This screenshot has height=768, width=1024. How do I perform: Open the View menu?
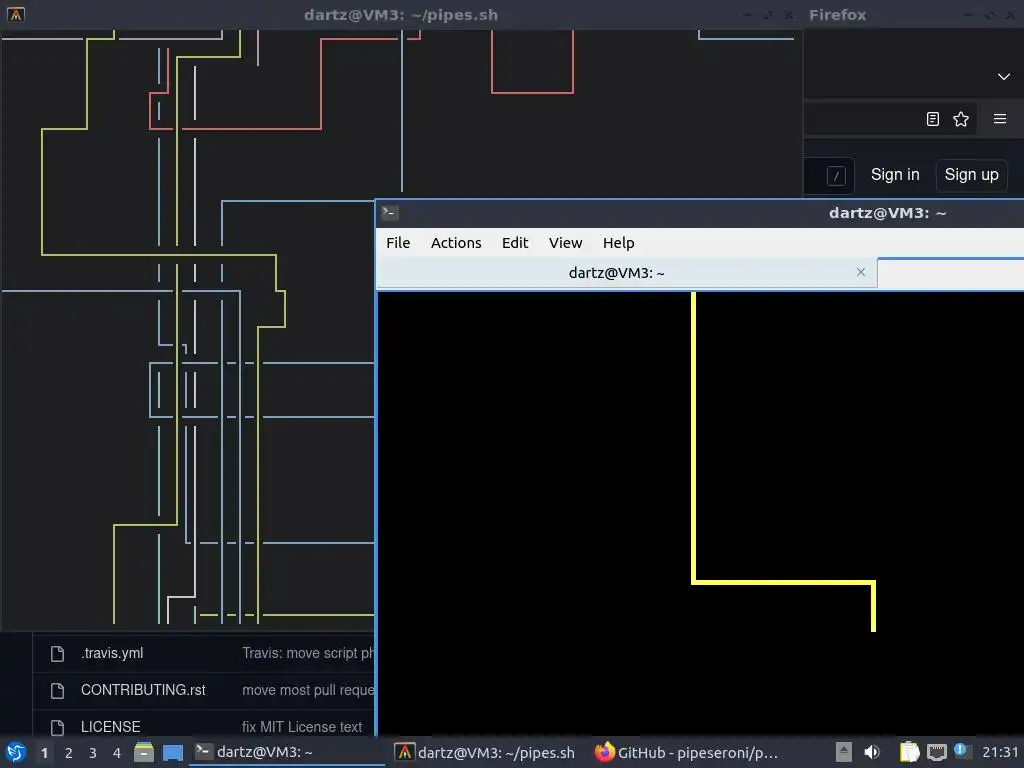(565, 243)
